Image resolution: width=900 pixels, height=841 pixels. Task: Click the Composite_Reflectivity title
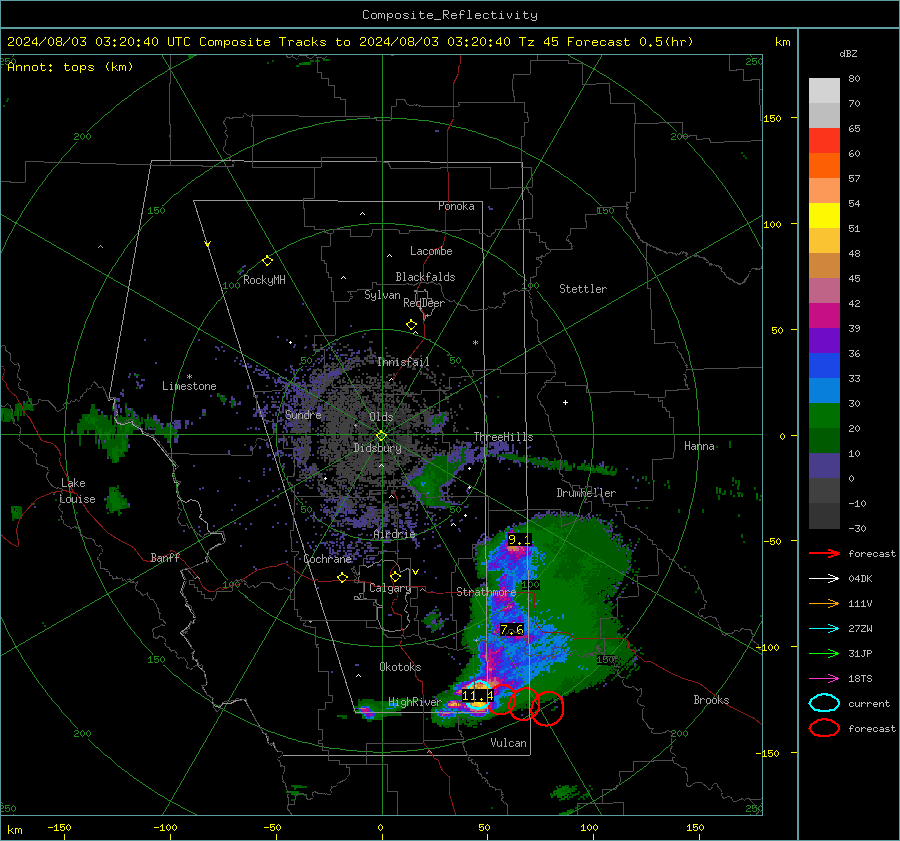click(x=449, y=15)
